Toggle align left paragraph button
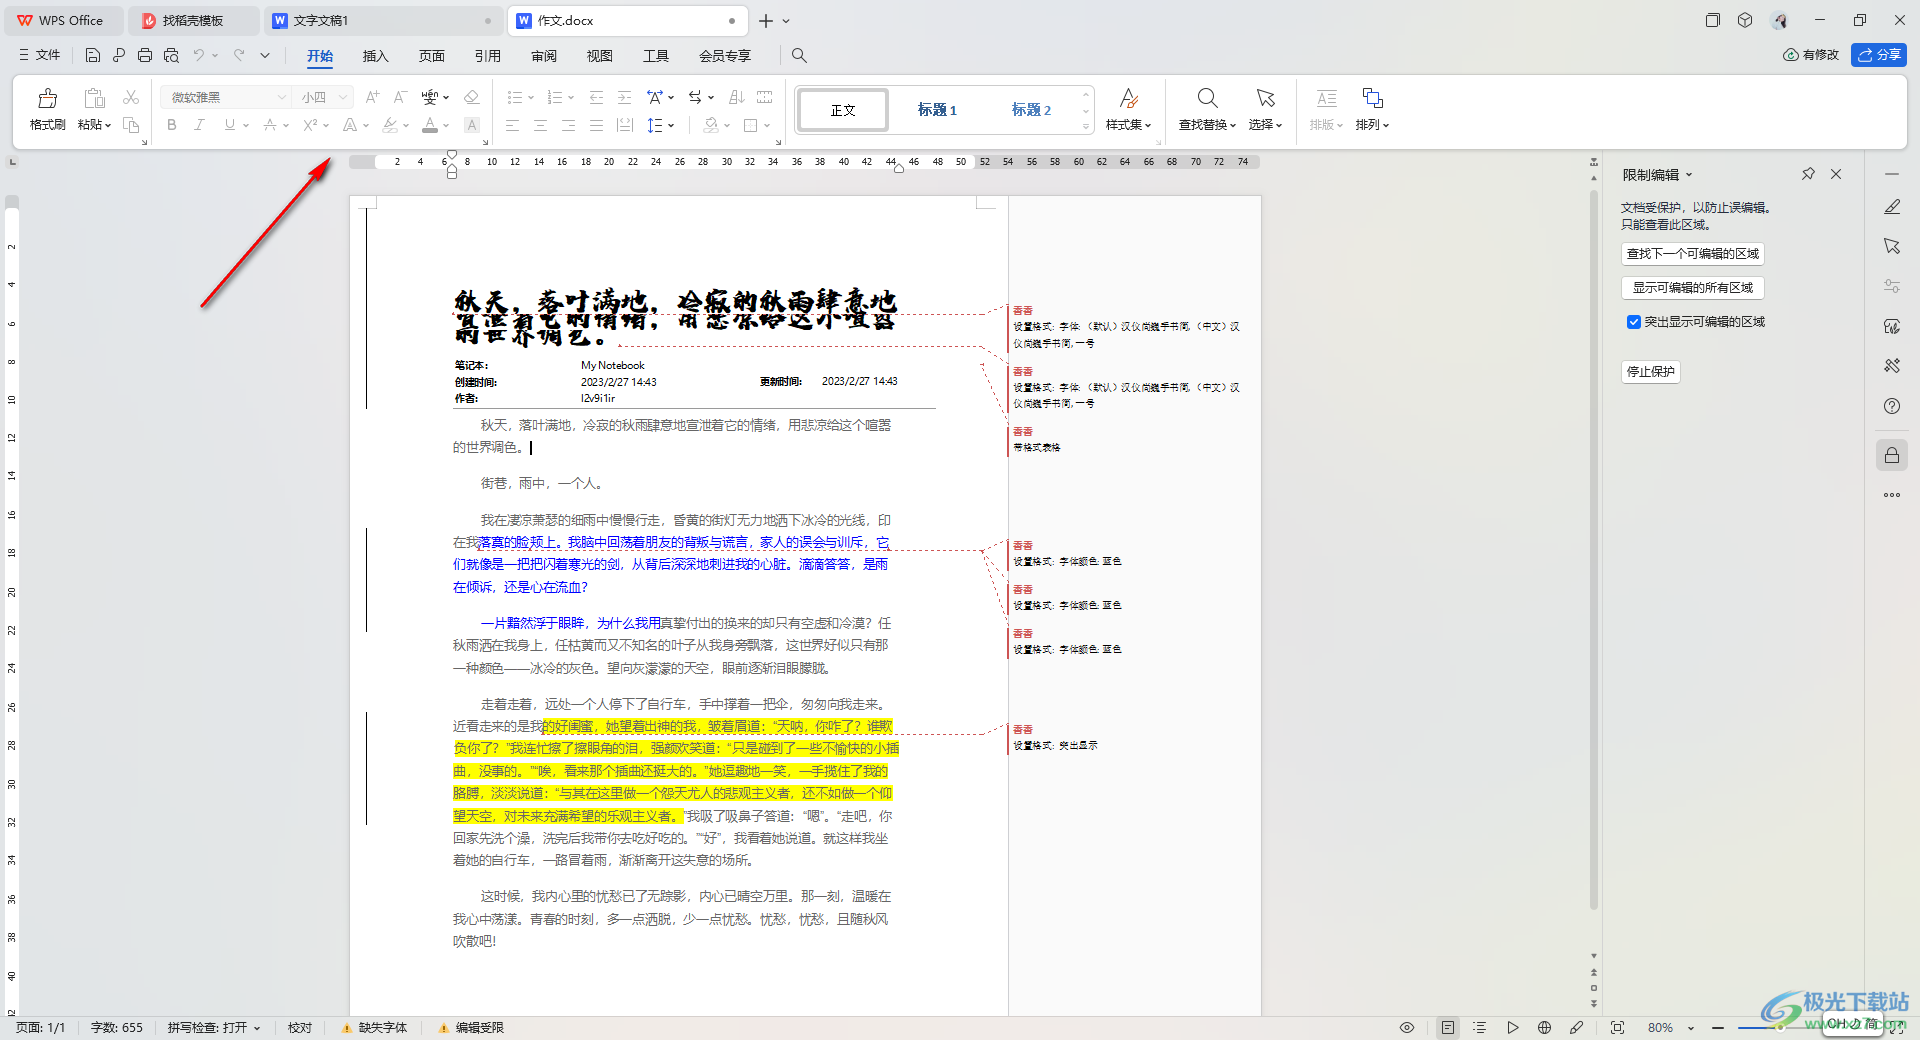 click(512, 125)
